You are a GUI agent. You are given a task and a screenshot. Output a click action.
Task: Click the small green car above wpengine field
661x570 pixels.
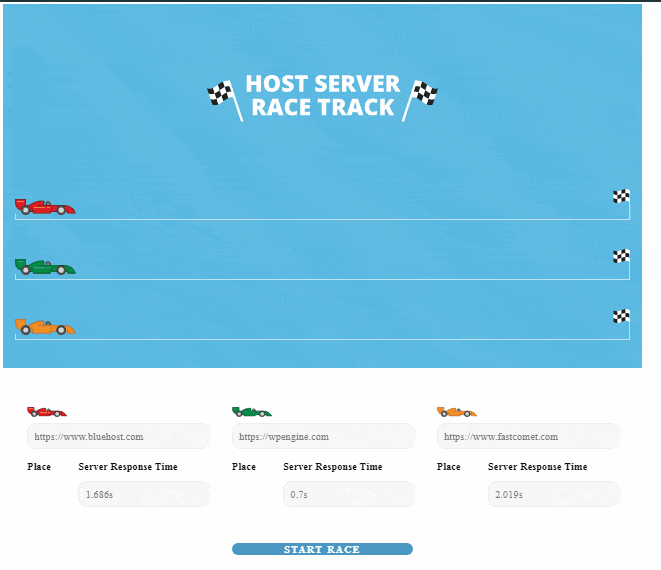[252, 412]
